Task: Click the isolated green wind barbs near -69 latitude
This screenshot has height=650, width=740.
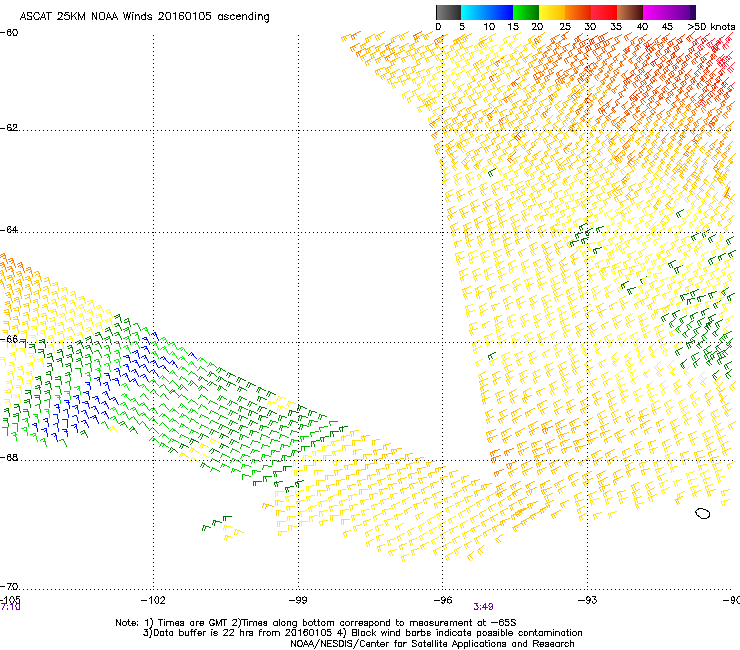Action: [217, 523]
